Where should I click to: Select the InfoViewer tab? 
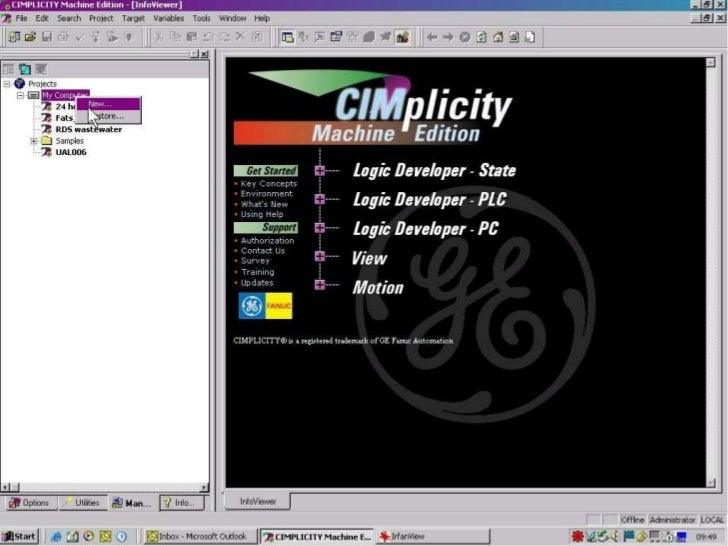pyautogui.click(x=258, y=501)
